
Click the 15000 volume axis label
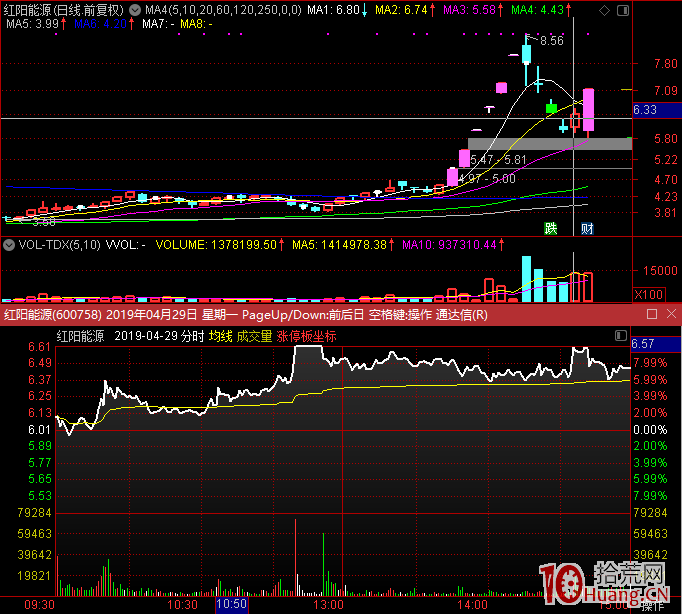coord(660,270)
